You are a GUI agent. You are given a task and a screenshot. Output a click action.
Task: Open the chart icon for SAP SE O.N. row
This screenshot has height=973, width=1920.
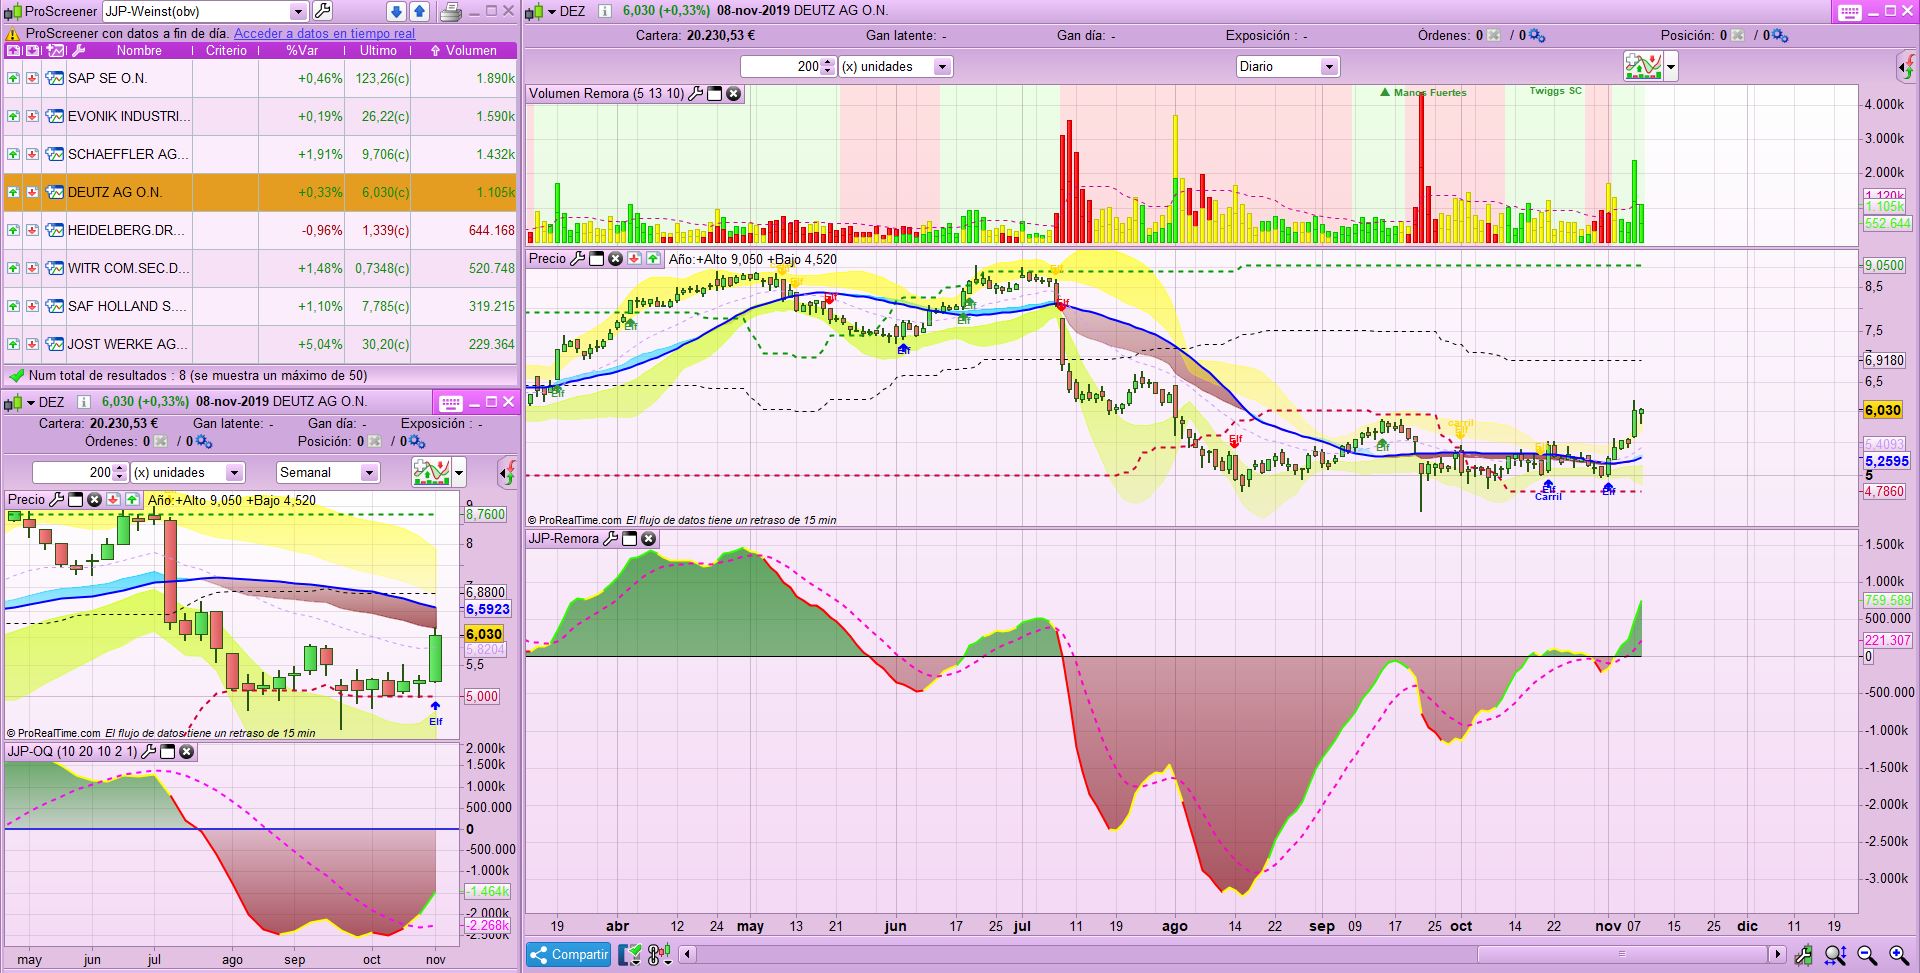pyautogui.click(x=54, y=78)
